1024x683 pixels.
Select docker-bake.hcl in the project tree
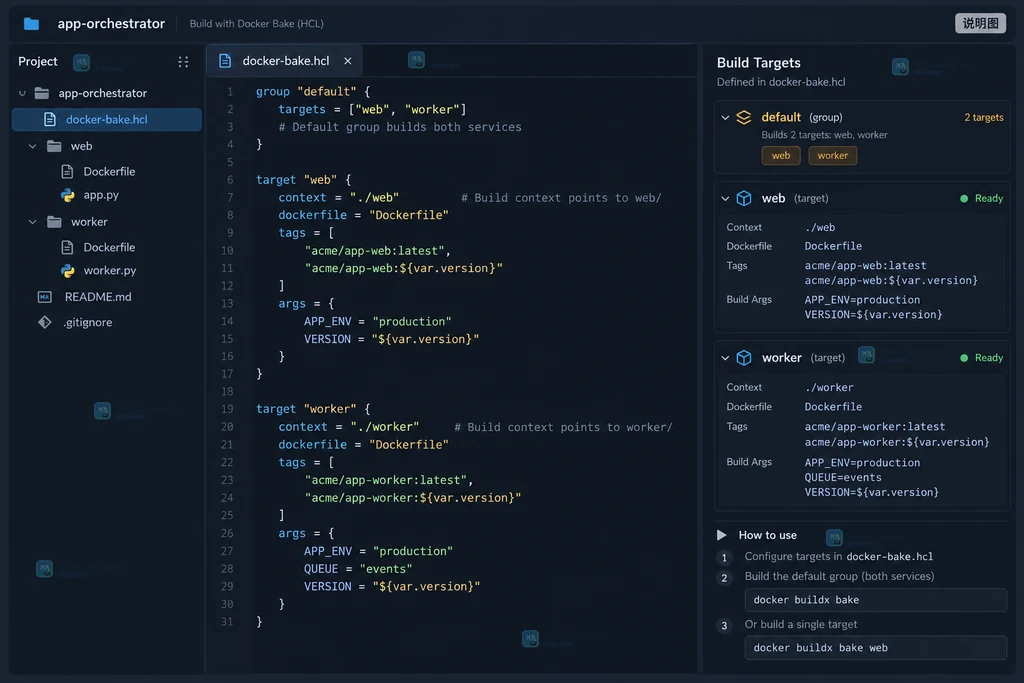(106, 119)
